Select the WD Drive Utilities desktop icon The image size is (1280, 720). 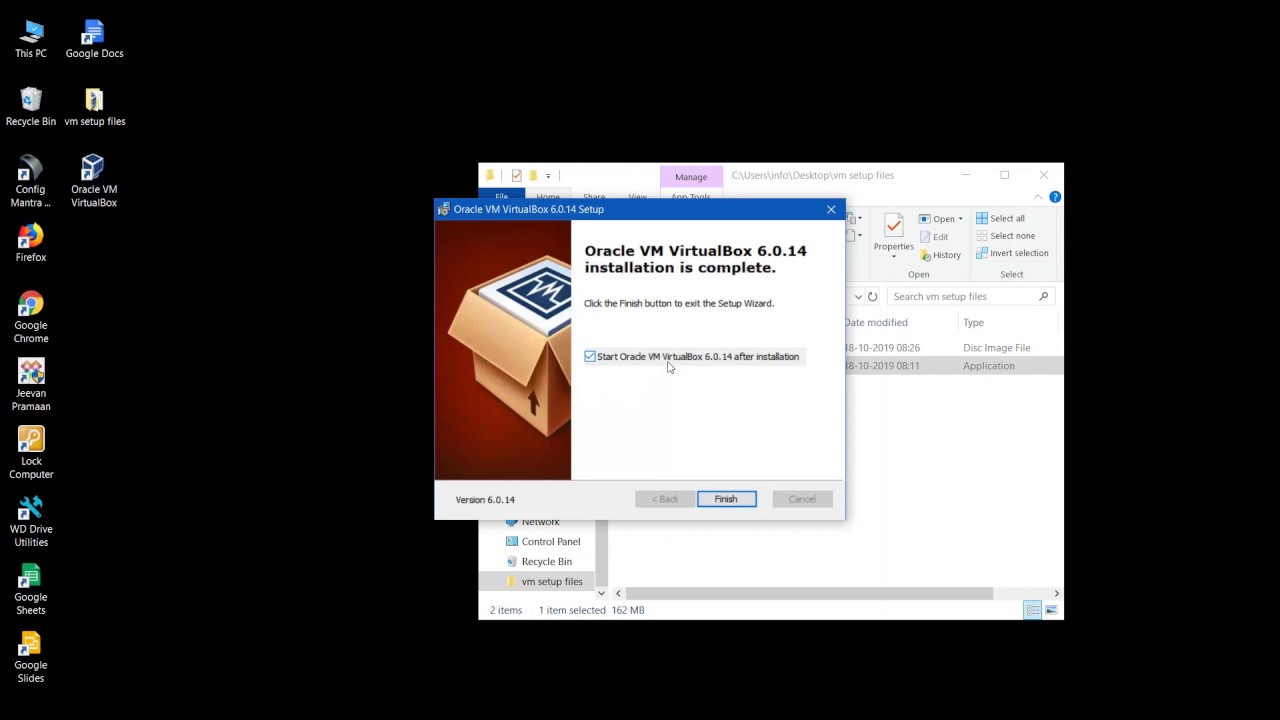pos(31,522)
